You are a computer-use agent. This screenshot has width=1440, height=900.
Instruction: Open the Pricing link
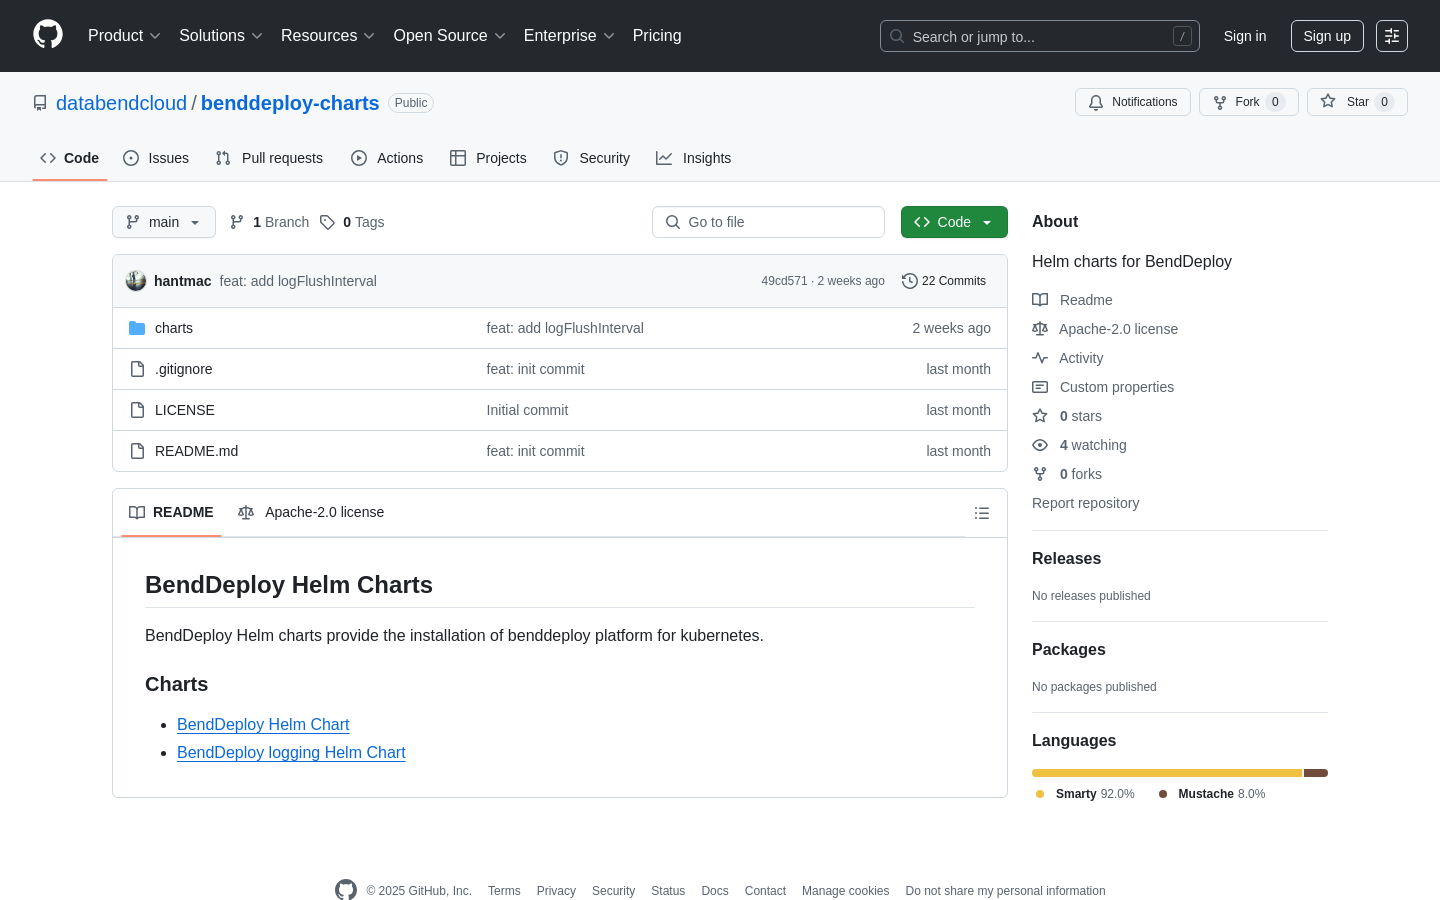click(x=657, y=36)
